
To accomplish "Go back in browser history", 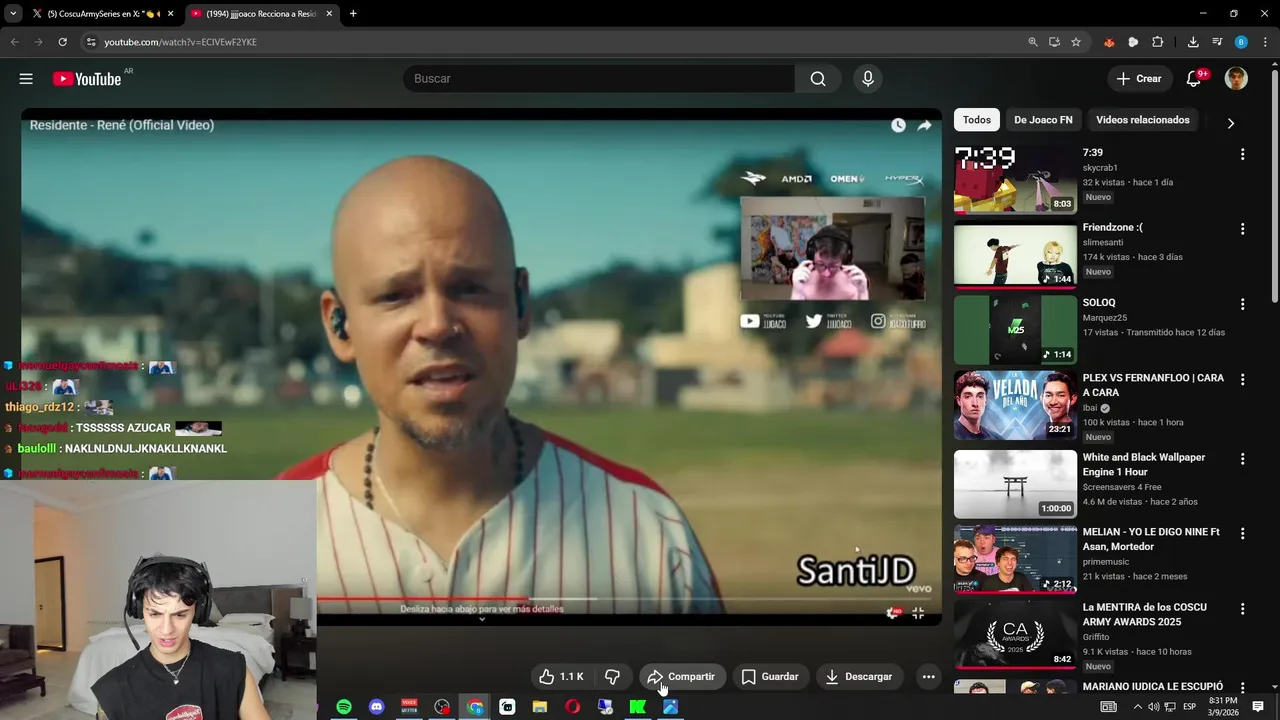I will coord(14,42).
